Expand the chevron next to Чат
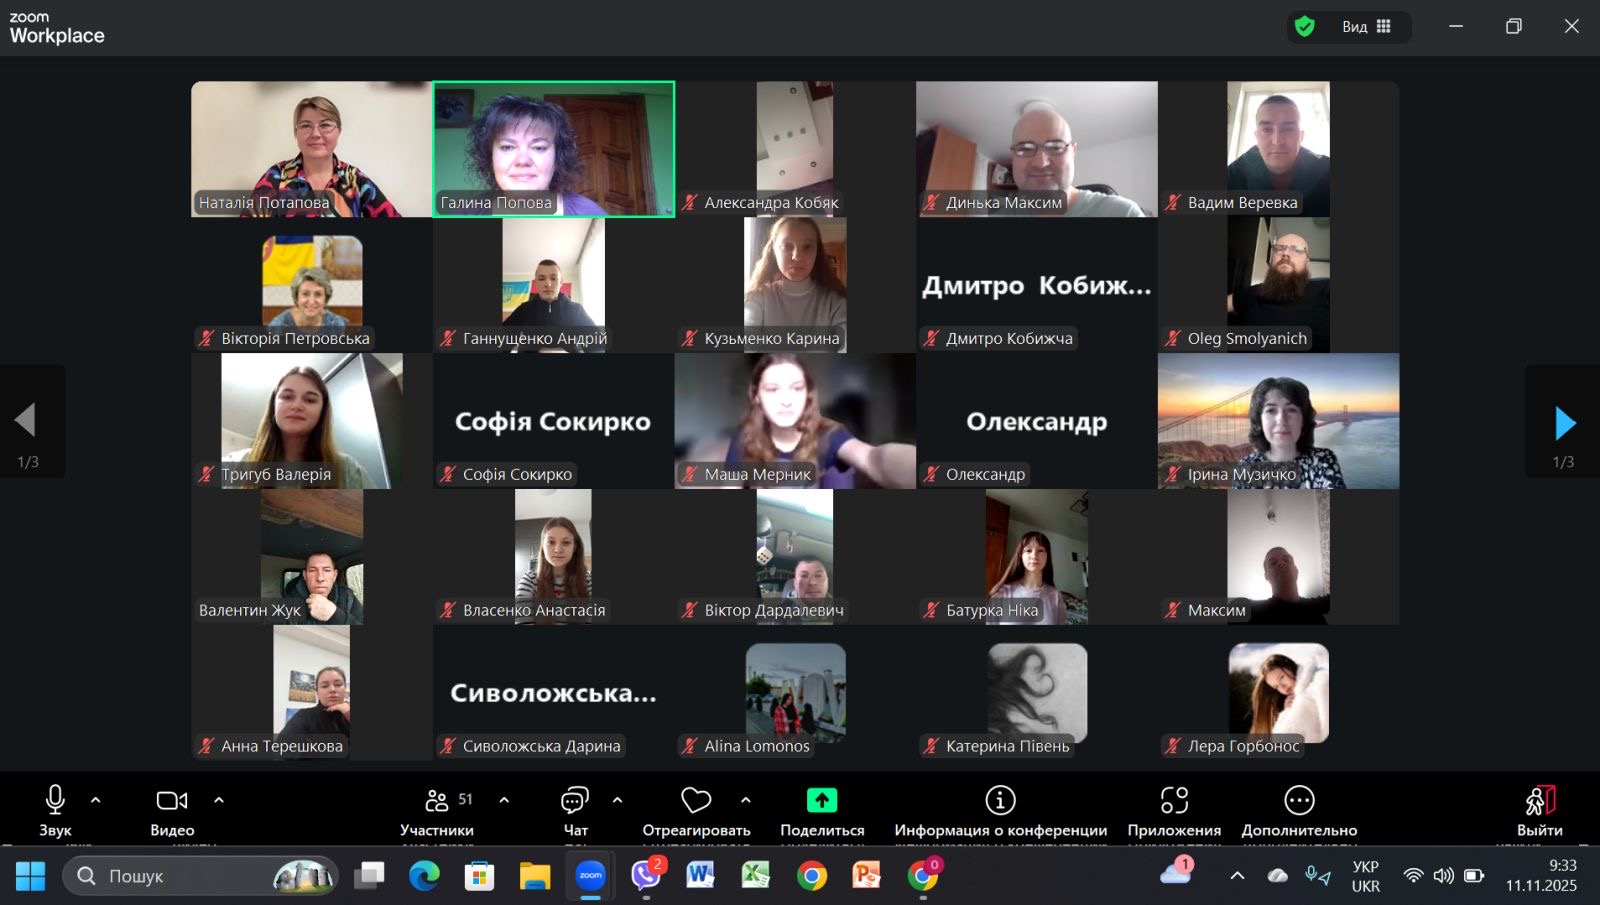The width and height of the screenshot is (1600, 905). coord(617,800)
